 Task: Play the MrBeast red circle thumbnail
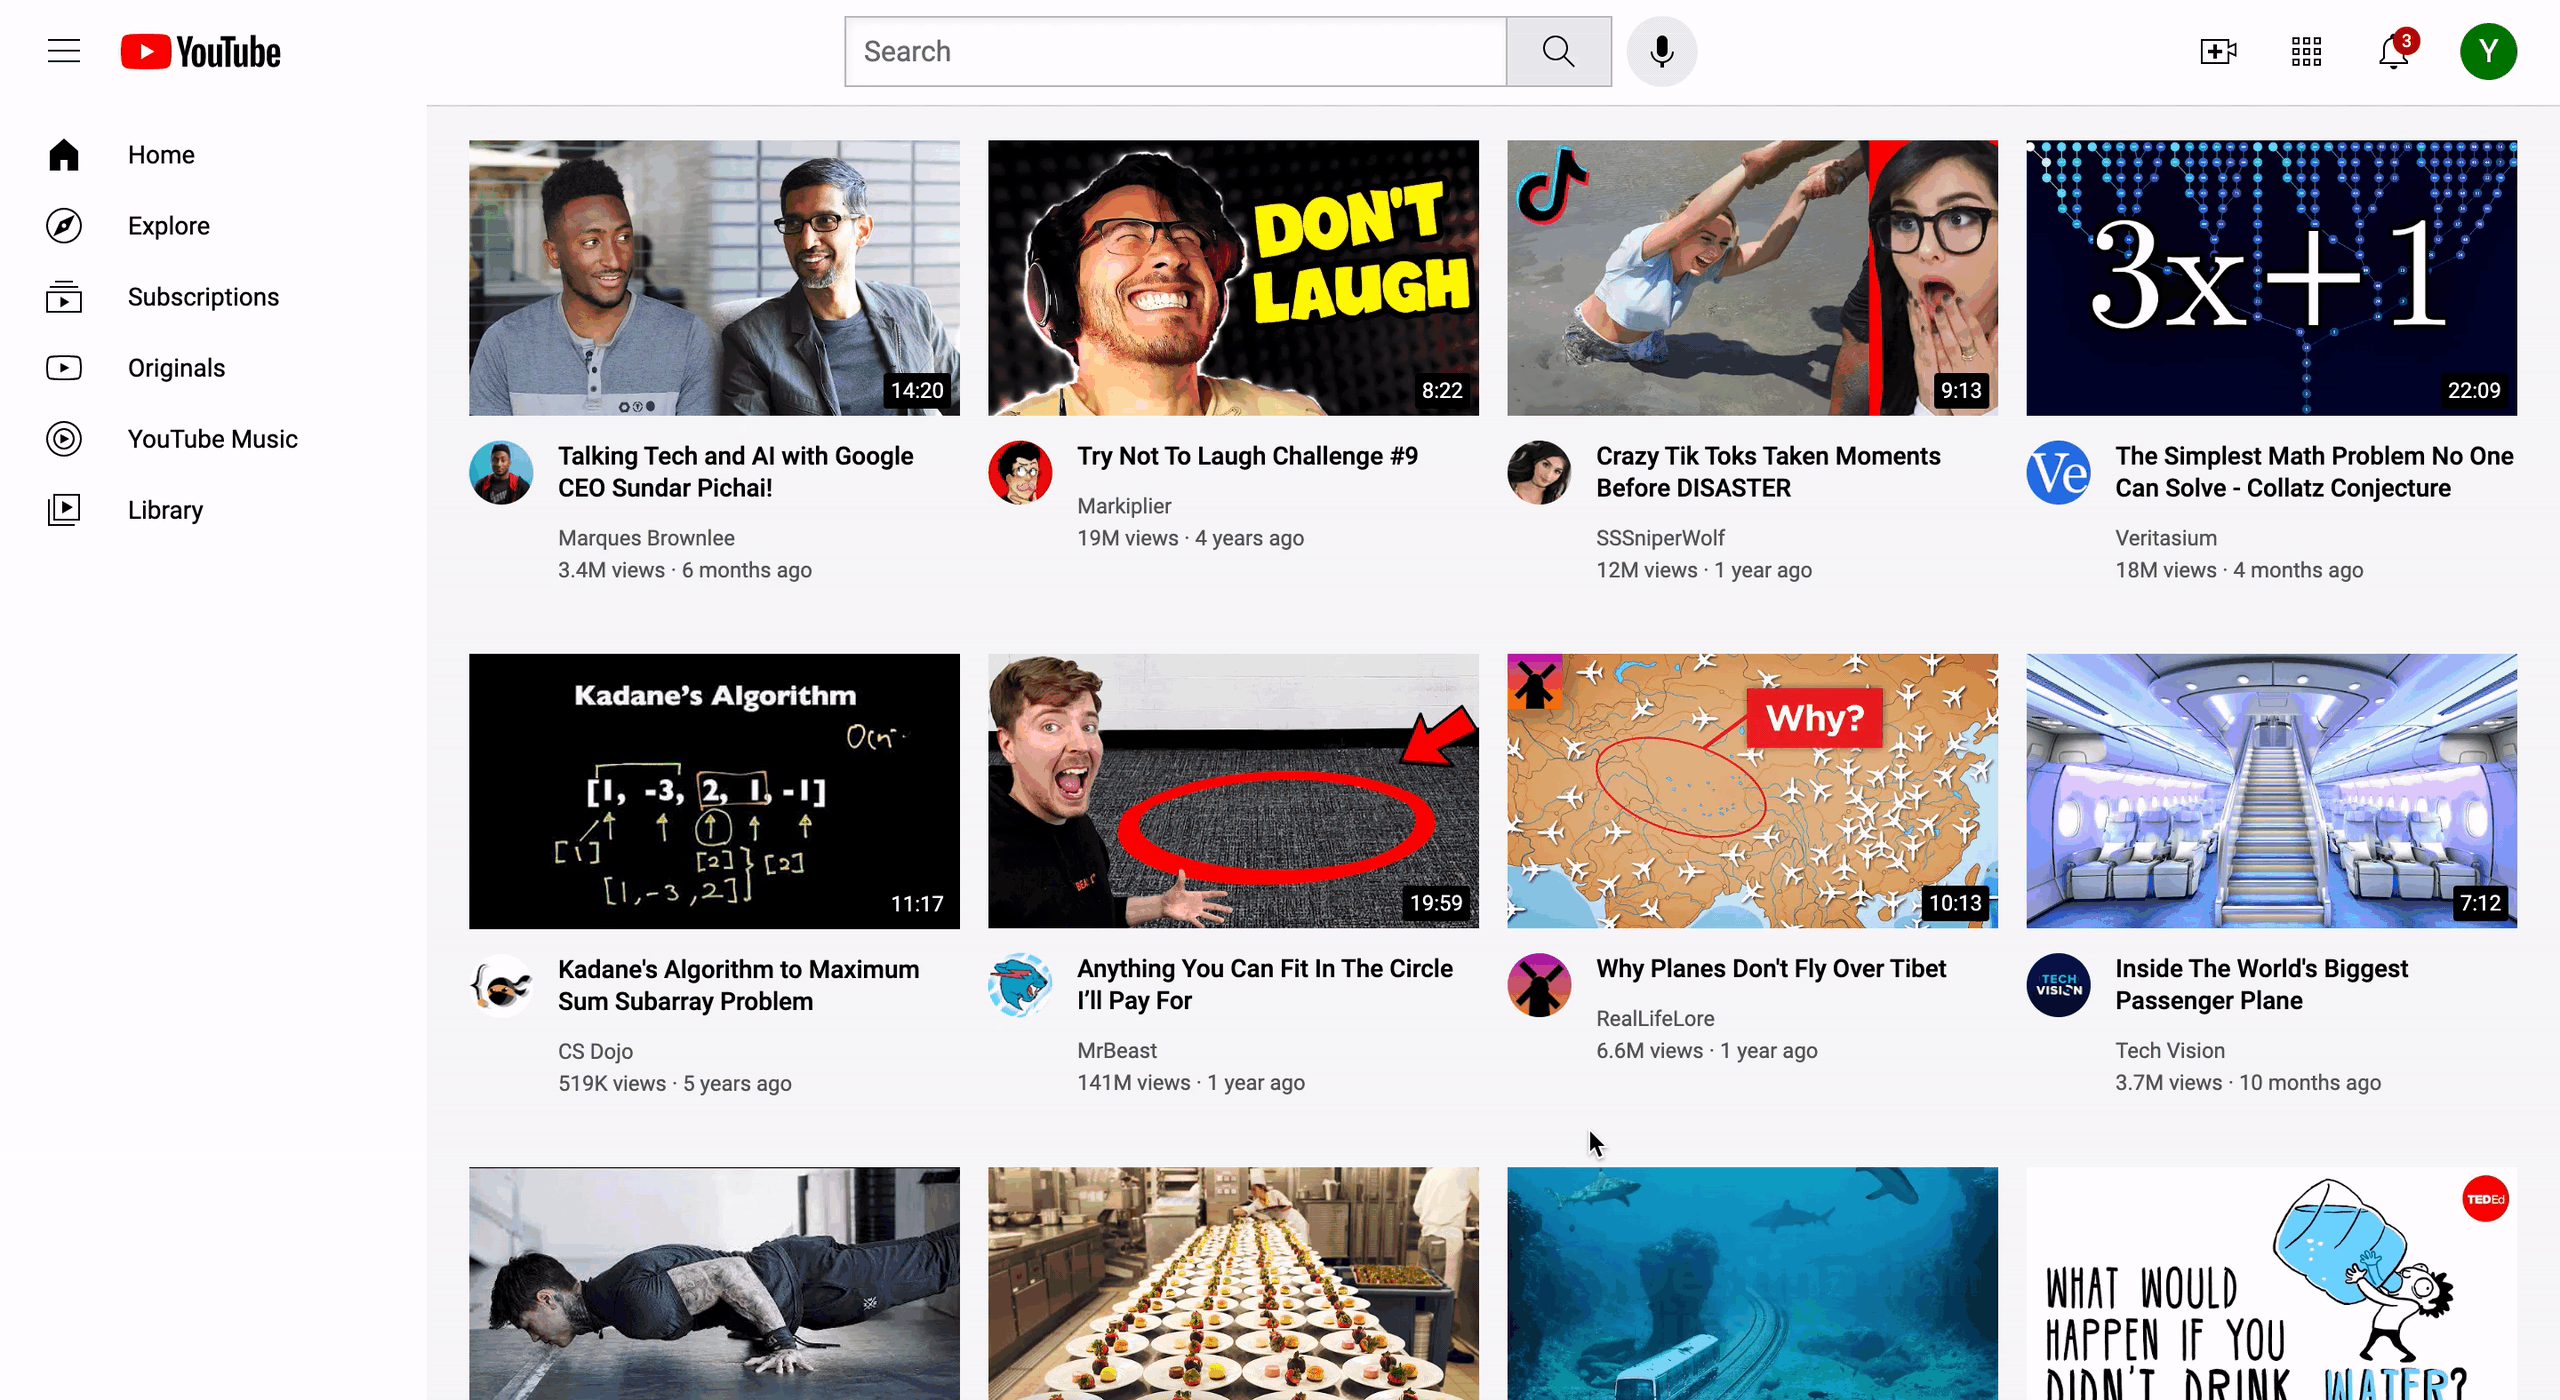(x=1233, y=791)
